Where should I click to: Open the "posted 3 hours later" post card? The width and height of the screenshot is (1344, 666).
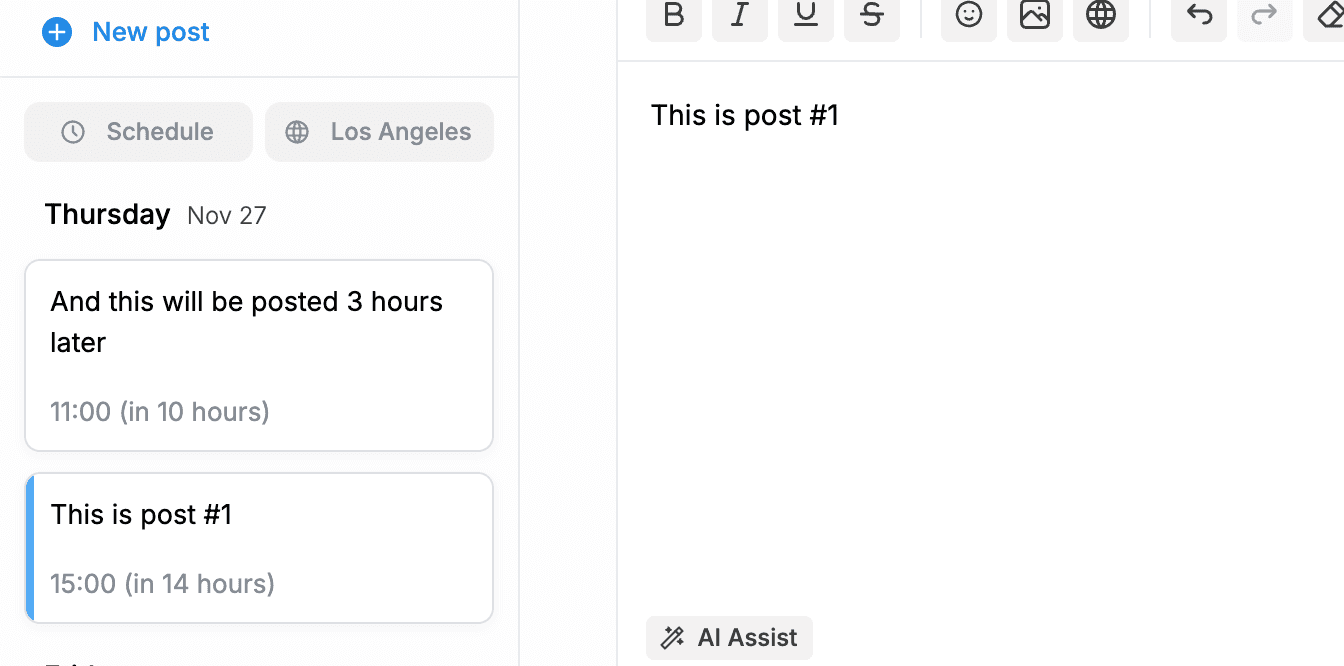(259, 356)
